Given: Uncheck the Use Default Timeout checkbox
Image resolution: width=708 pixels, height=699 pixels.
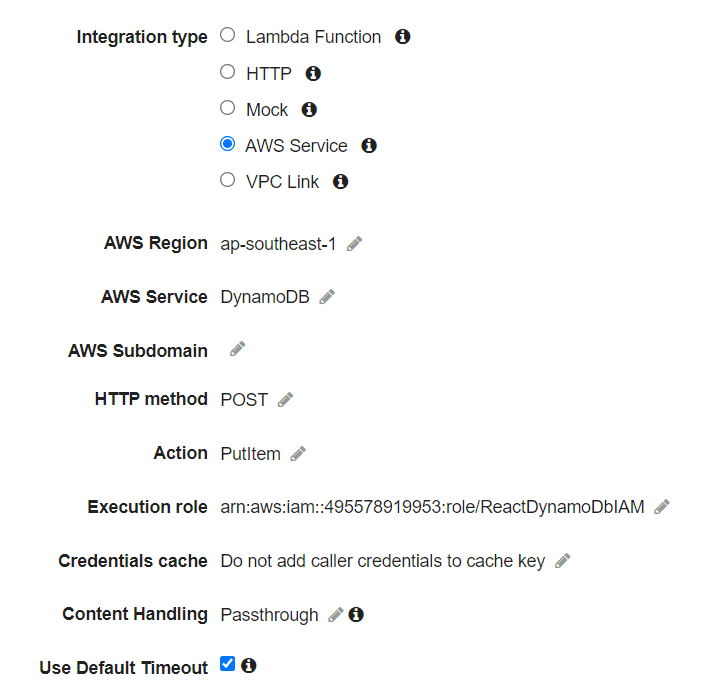Looking at the screenshot, I should [228, 664].
